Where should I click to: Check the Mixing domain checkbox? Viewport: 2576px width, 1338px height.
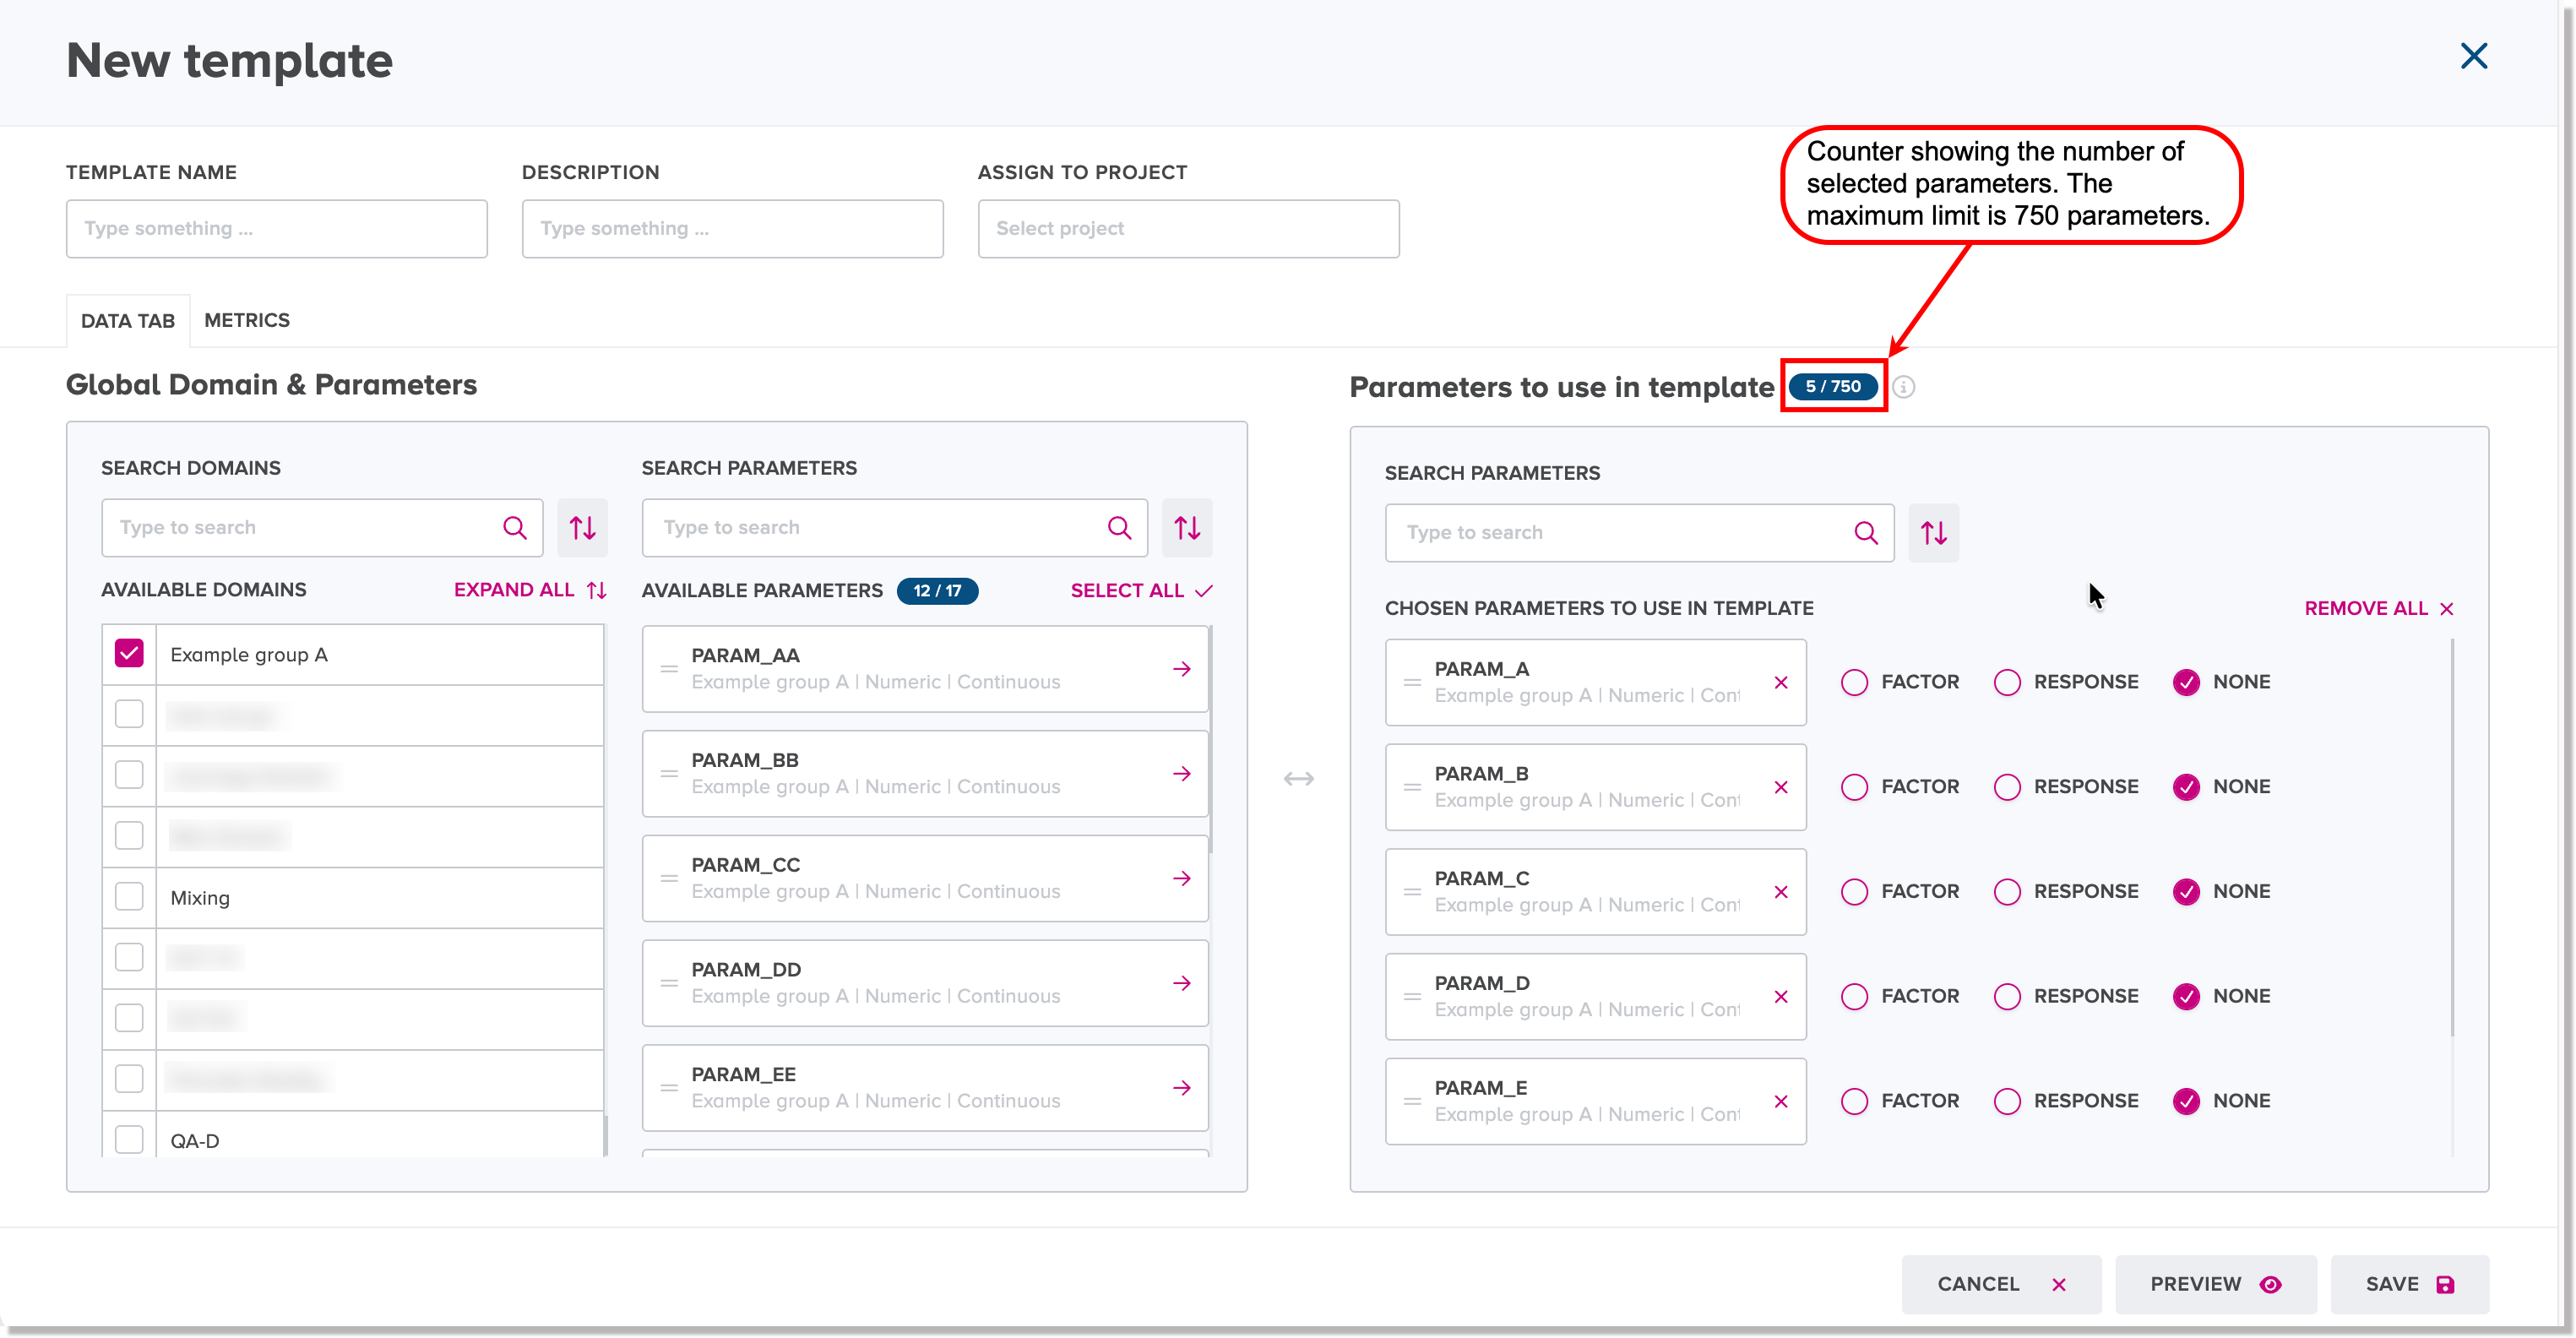coord(129,897)
